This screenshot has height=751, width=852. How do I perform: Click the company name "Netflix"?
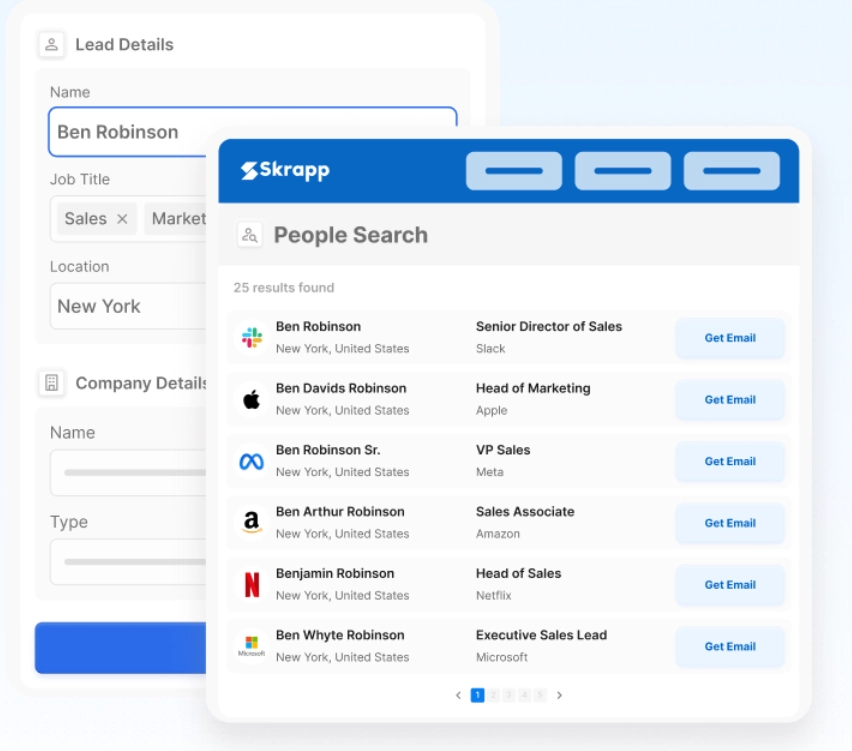493,596
